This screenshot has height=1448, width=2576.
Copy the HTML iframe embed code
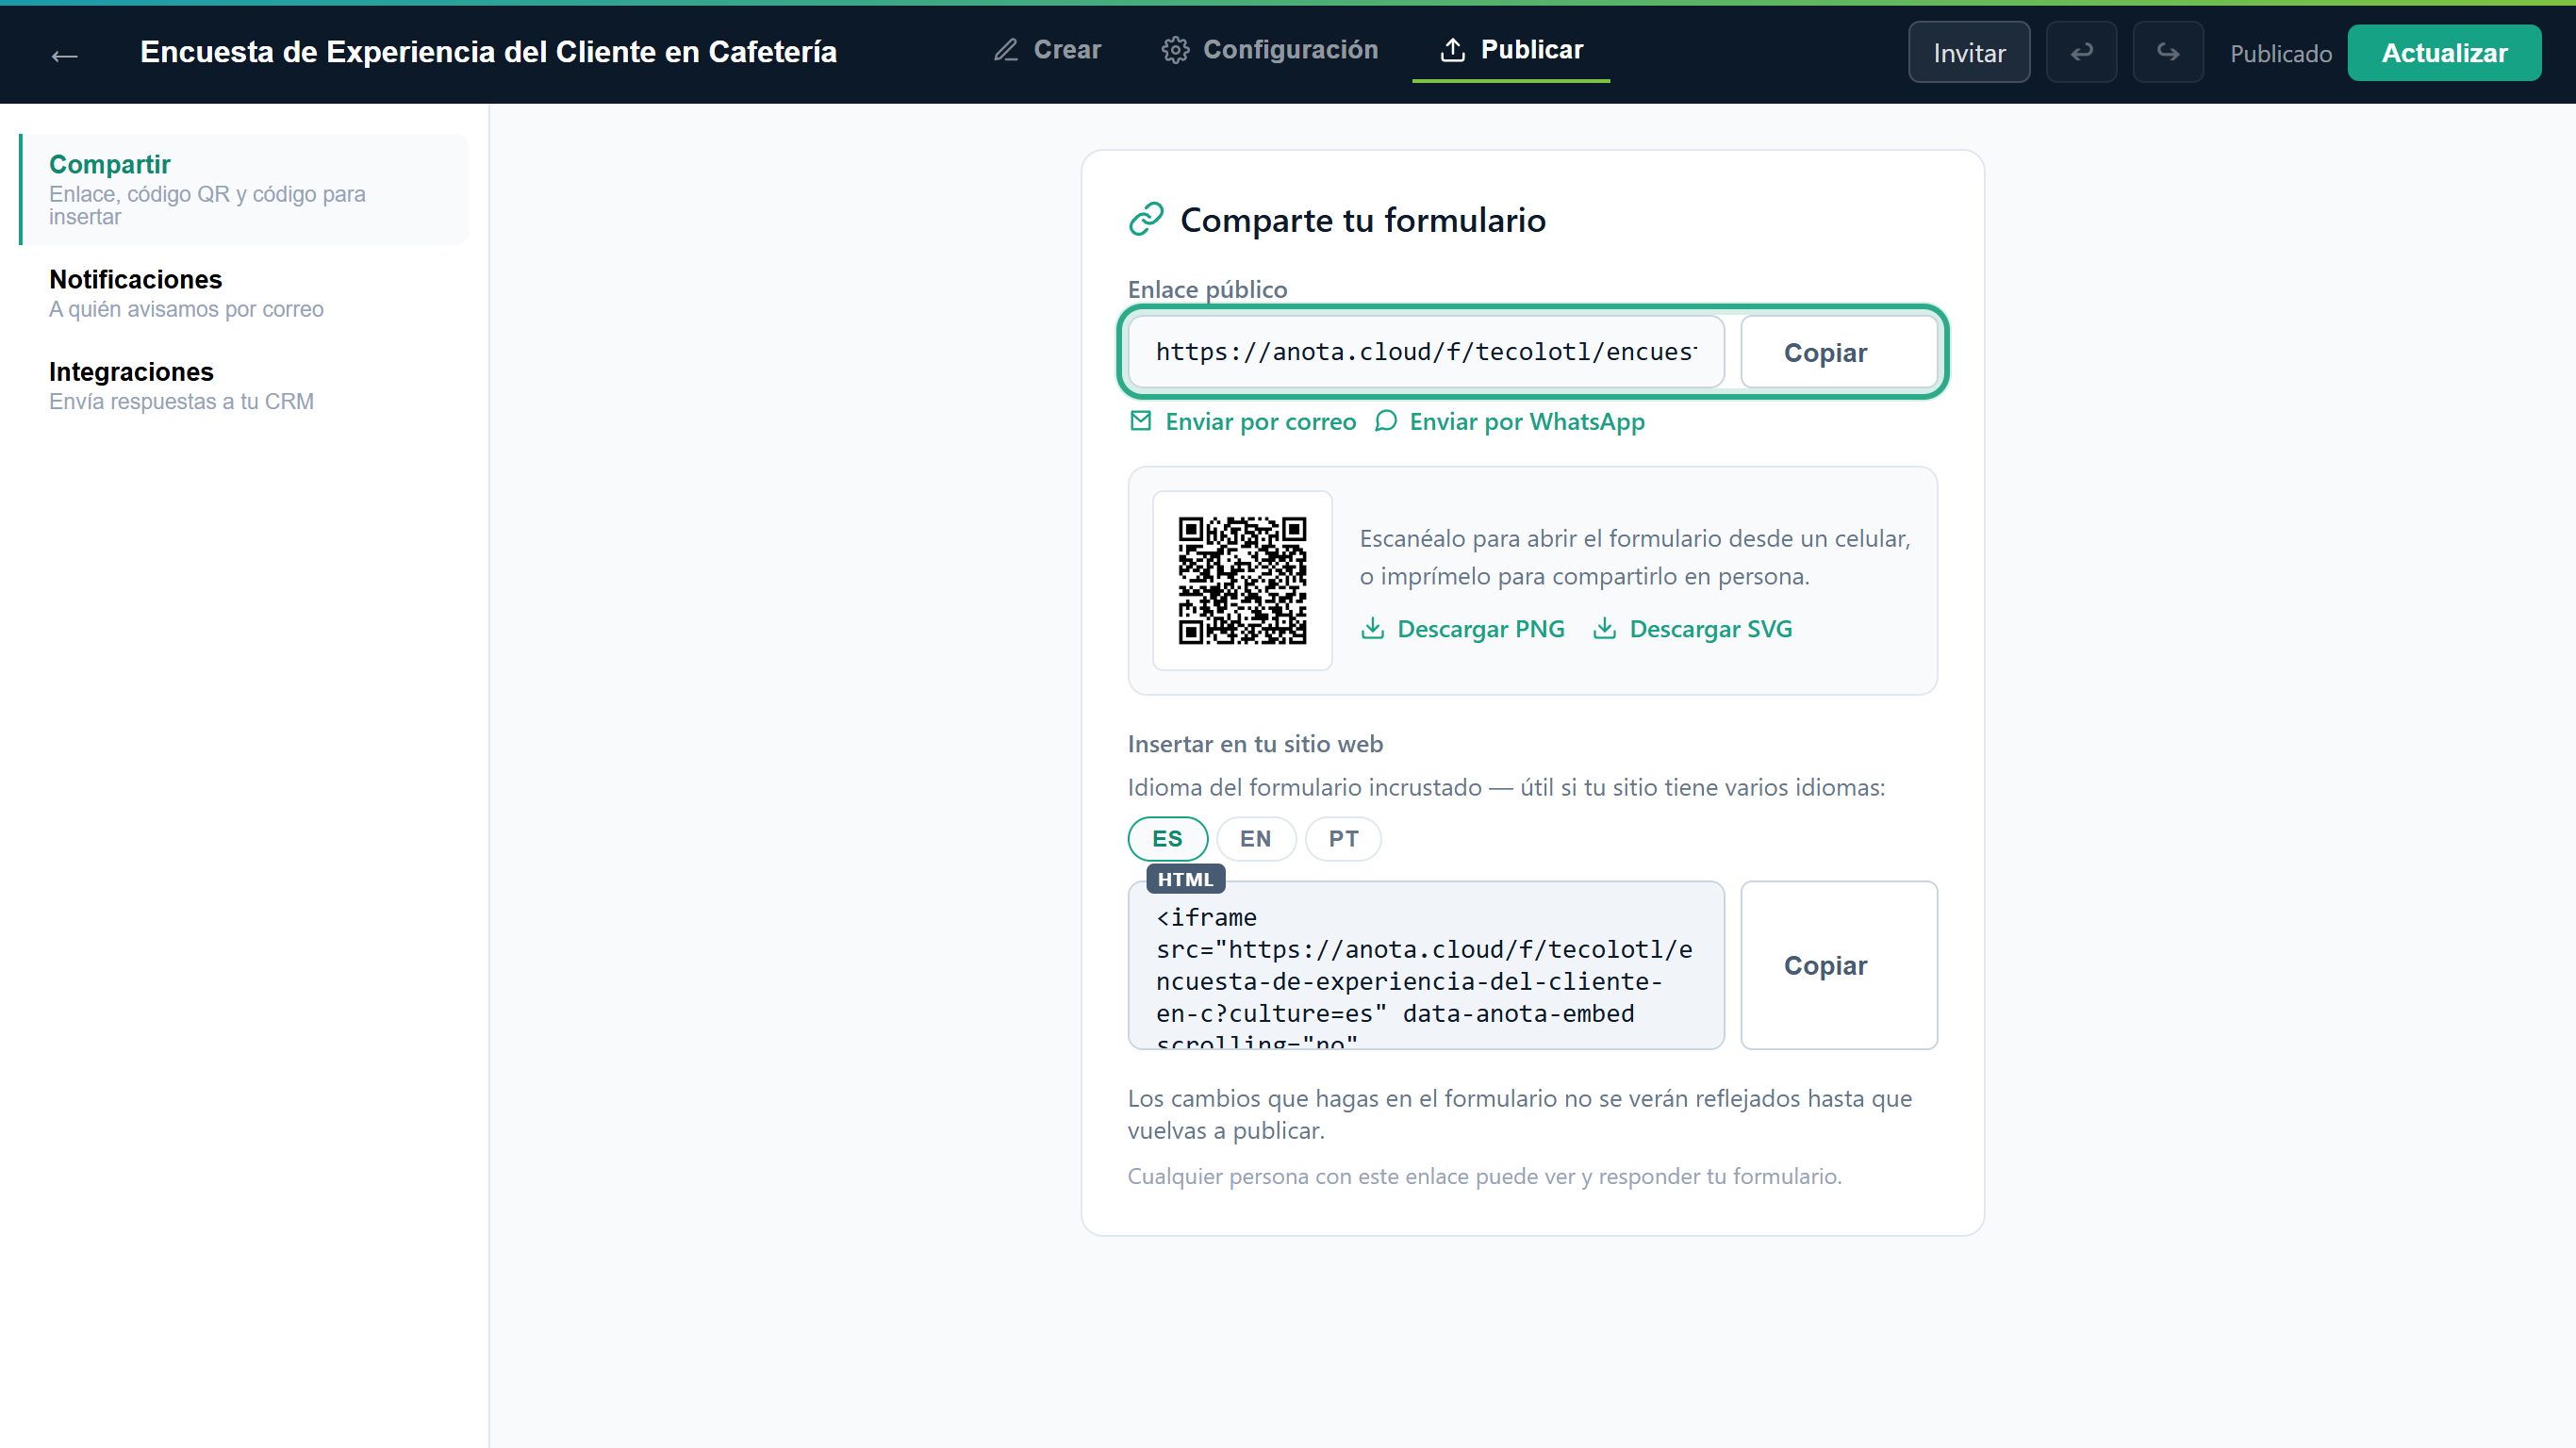pyautogui.click(x=1838, y=965)
